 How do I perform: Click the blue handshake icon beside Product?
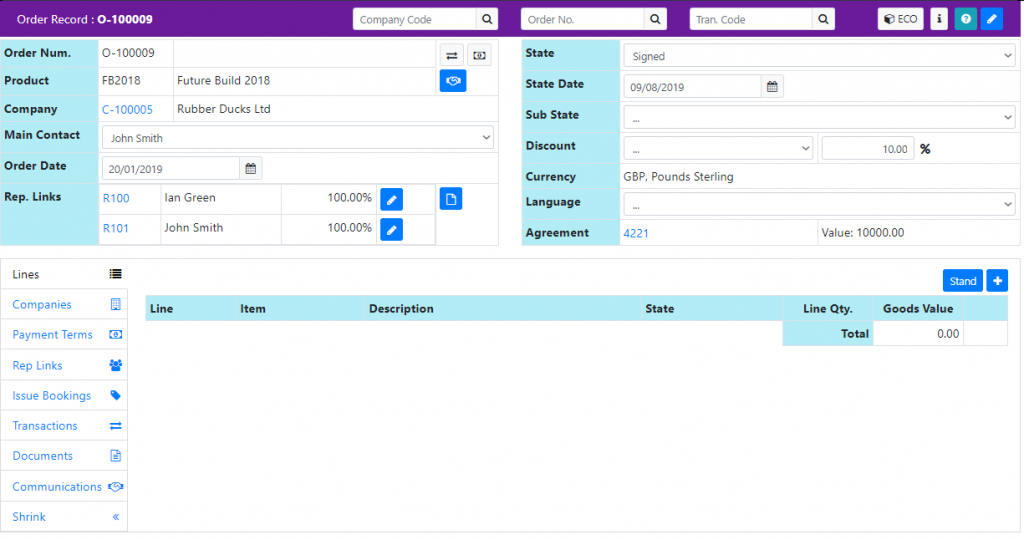[x=452, y=81]
